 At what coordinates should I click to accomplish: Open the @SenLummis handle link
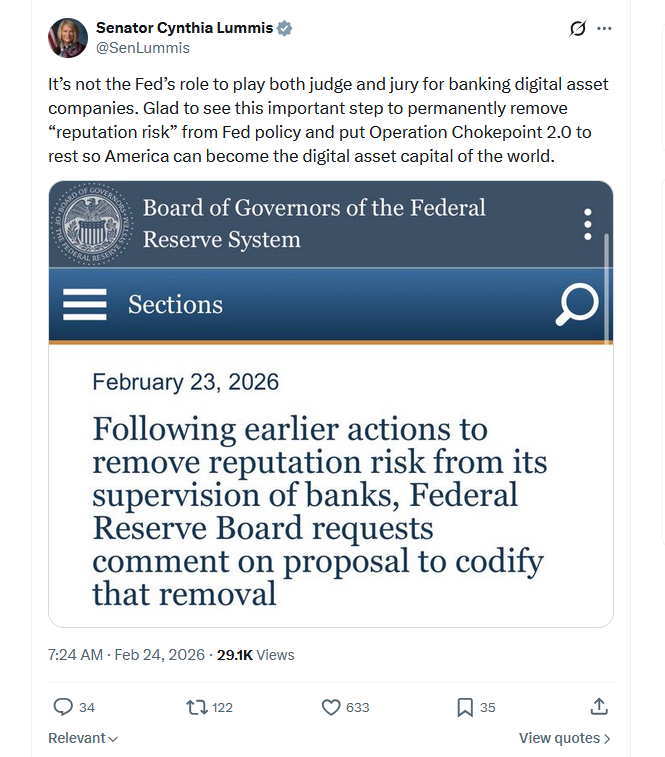(x=142, y=48)
